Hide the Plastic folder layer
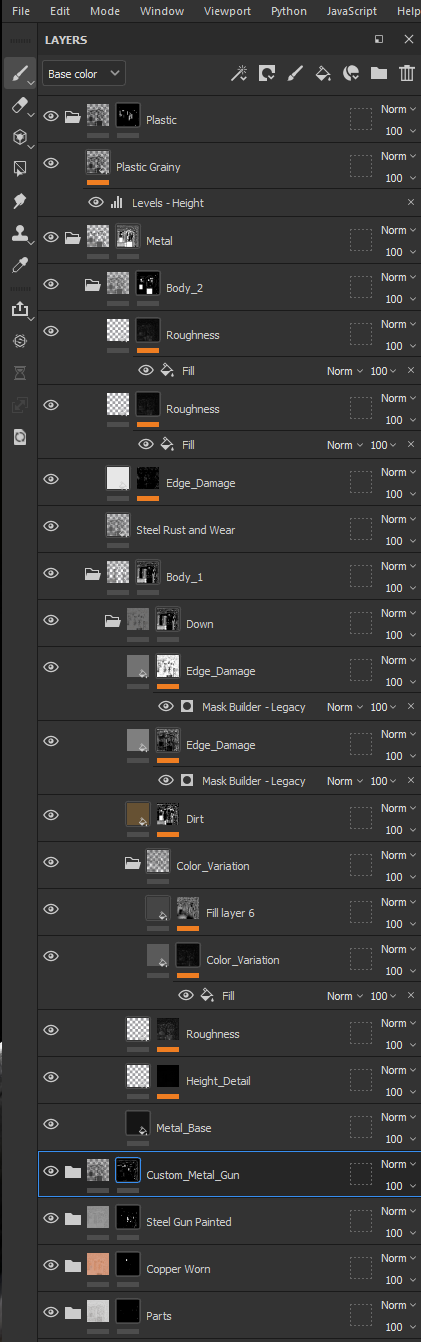 pyautogui.click(x=51, y=118)
